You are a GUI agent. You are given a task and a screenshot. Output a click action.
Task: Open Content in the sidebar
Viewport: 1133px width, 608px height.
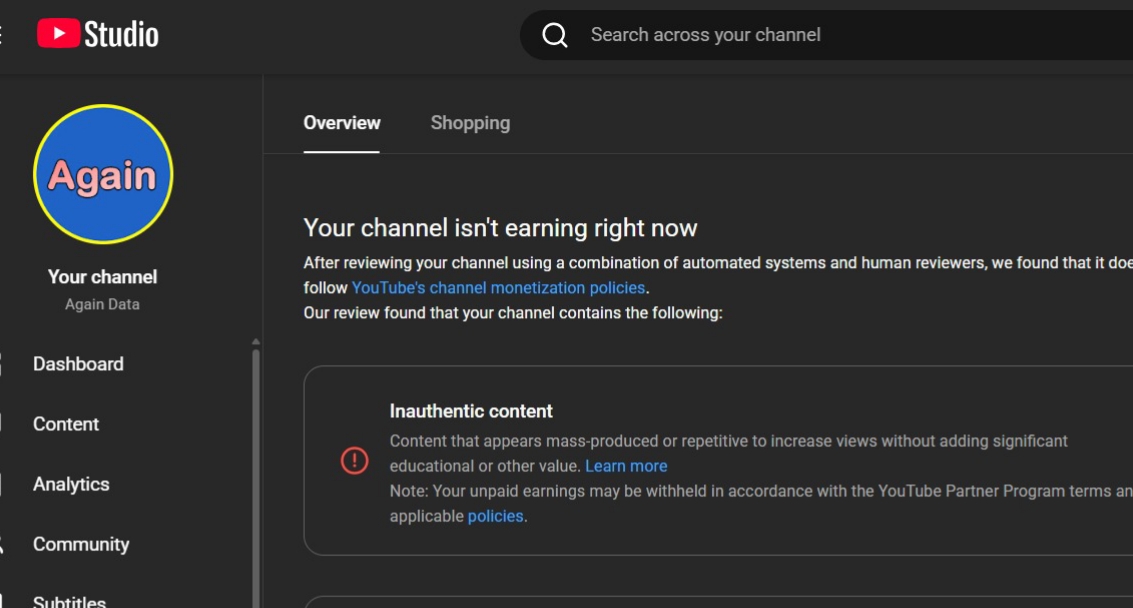coord(66,424)
